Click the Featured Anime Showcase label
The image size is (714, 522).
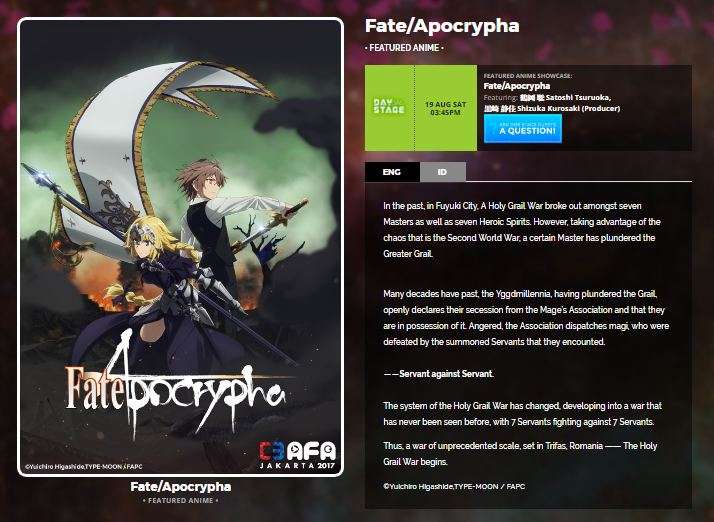528,76
